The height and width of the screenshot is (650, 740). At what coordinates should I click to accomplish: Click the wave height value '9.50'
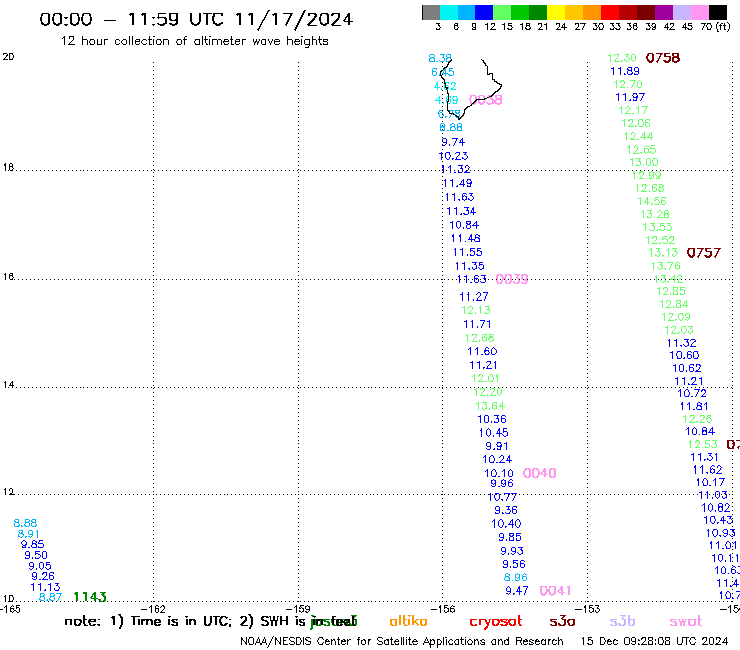tap(35, 555)
